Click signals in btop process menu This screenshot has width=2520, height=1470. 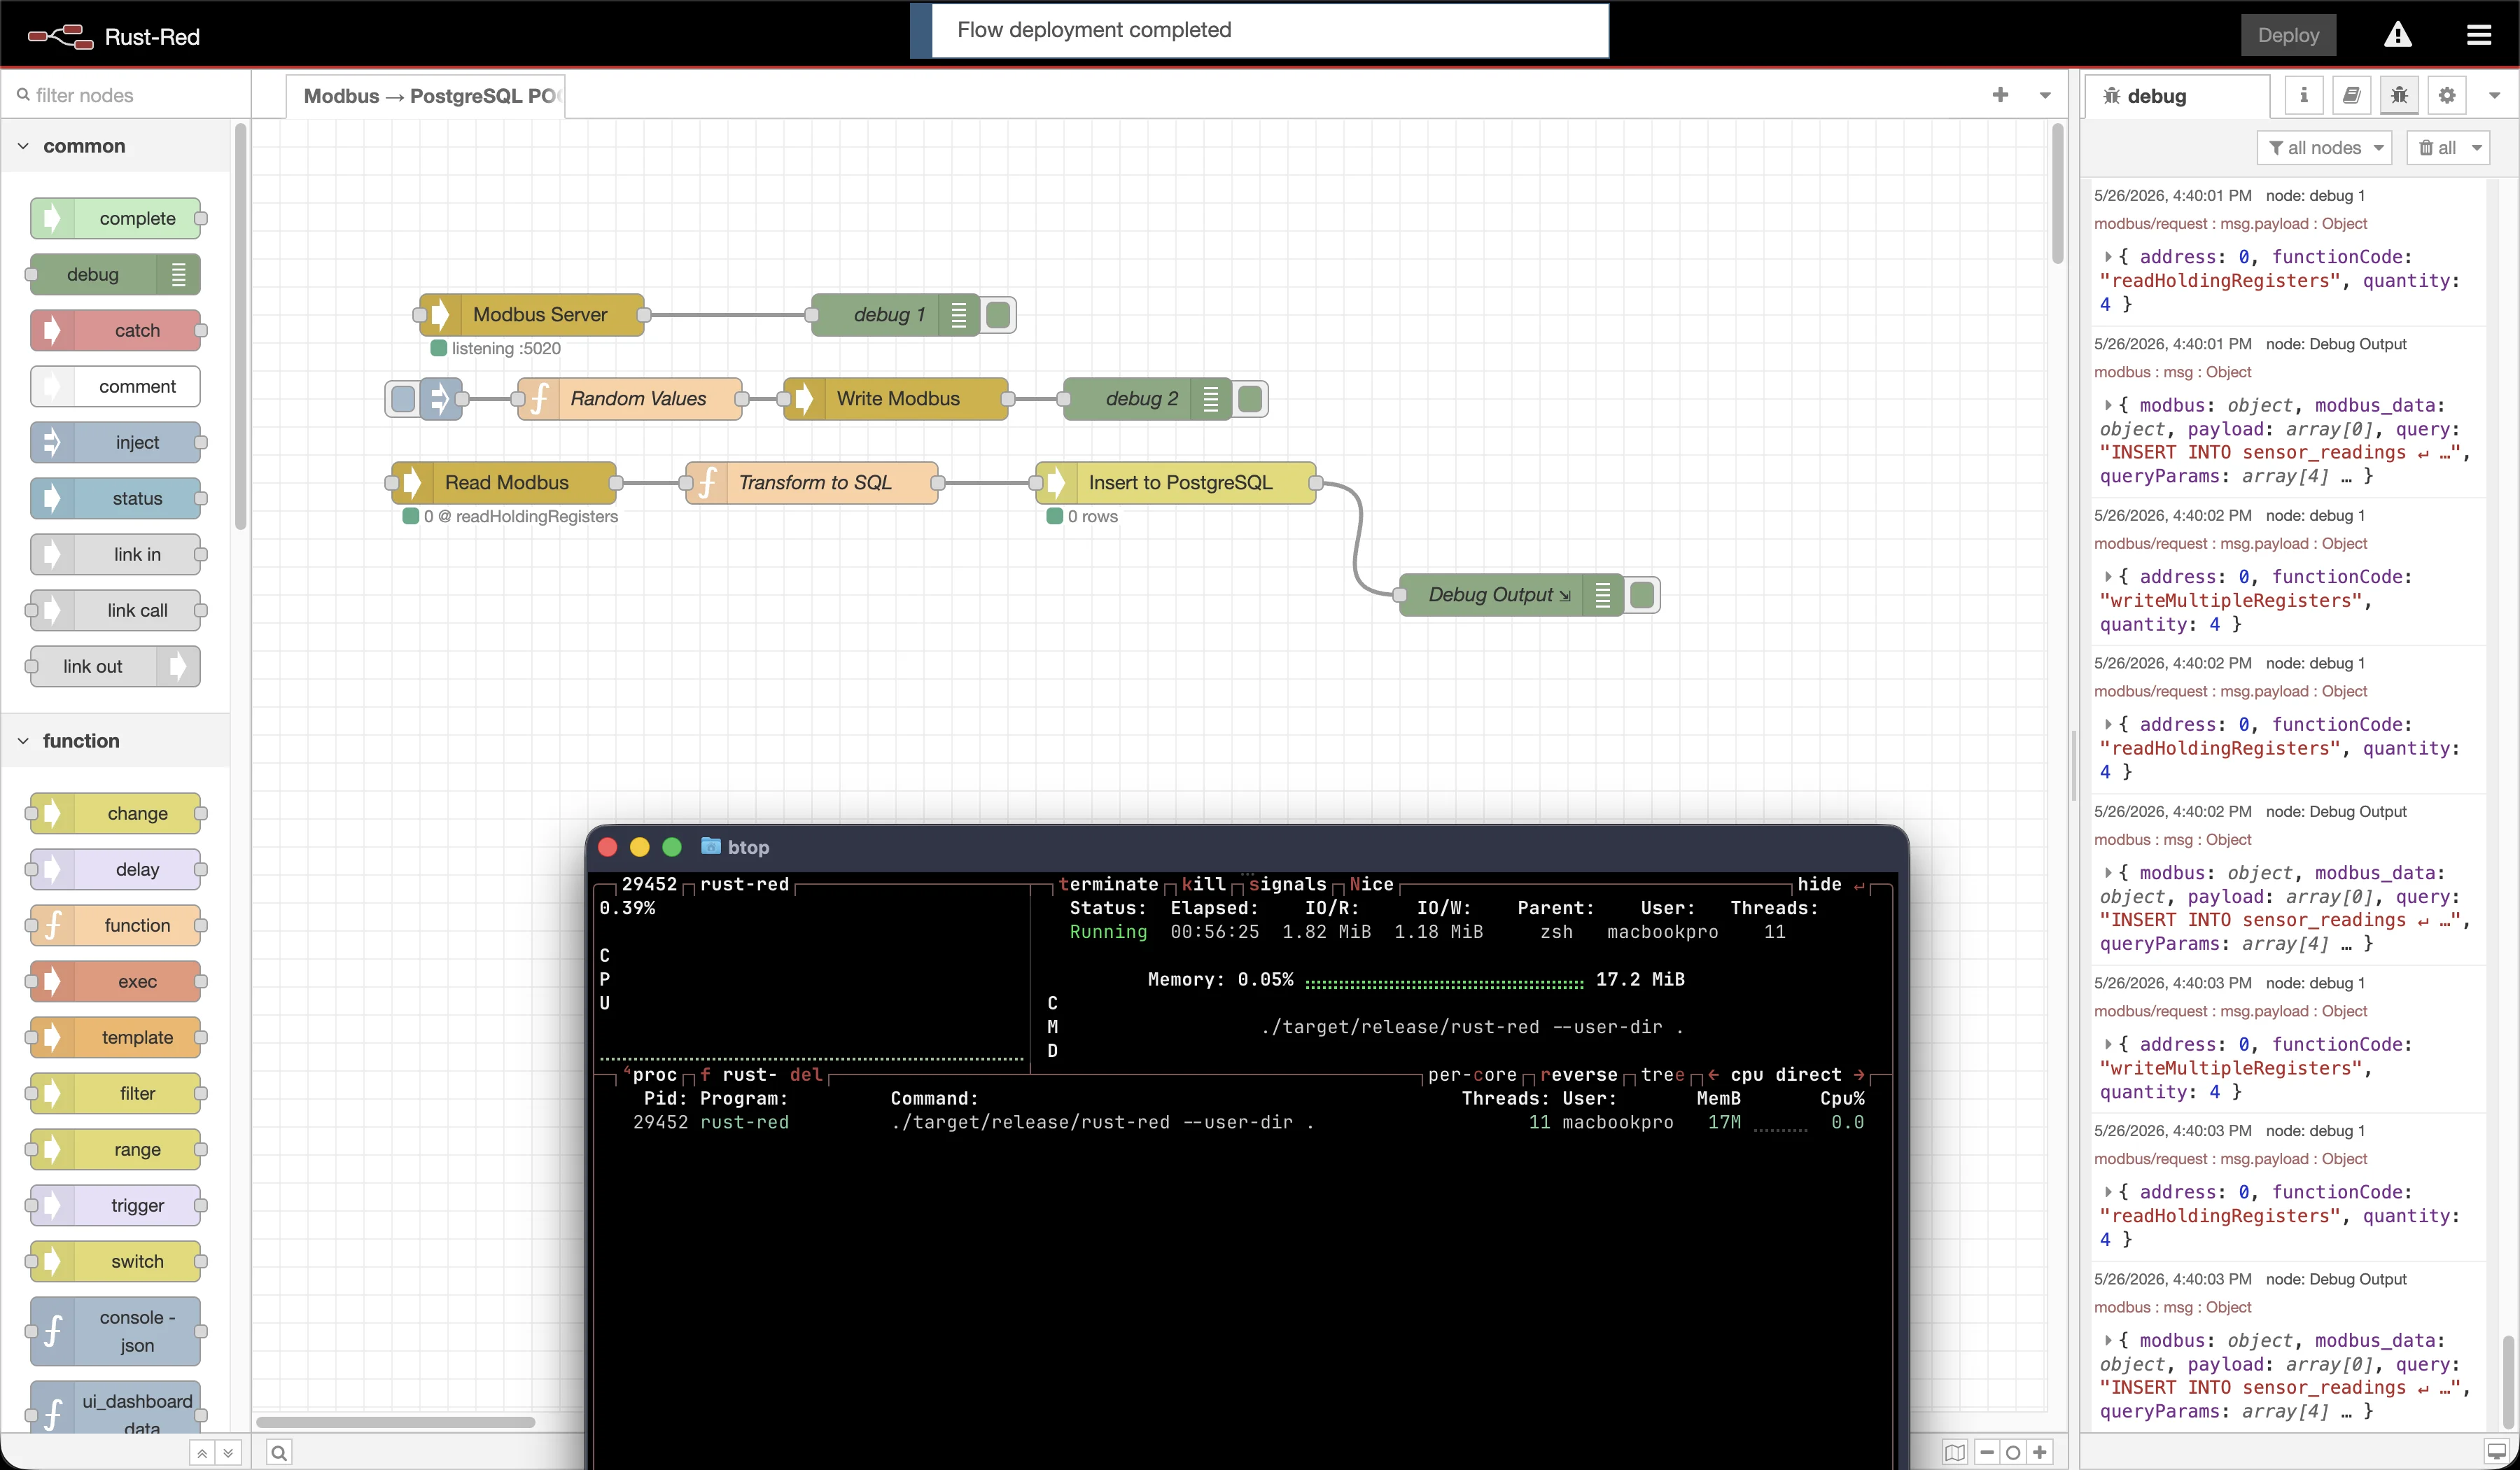1288,884
